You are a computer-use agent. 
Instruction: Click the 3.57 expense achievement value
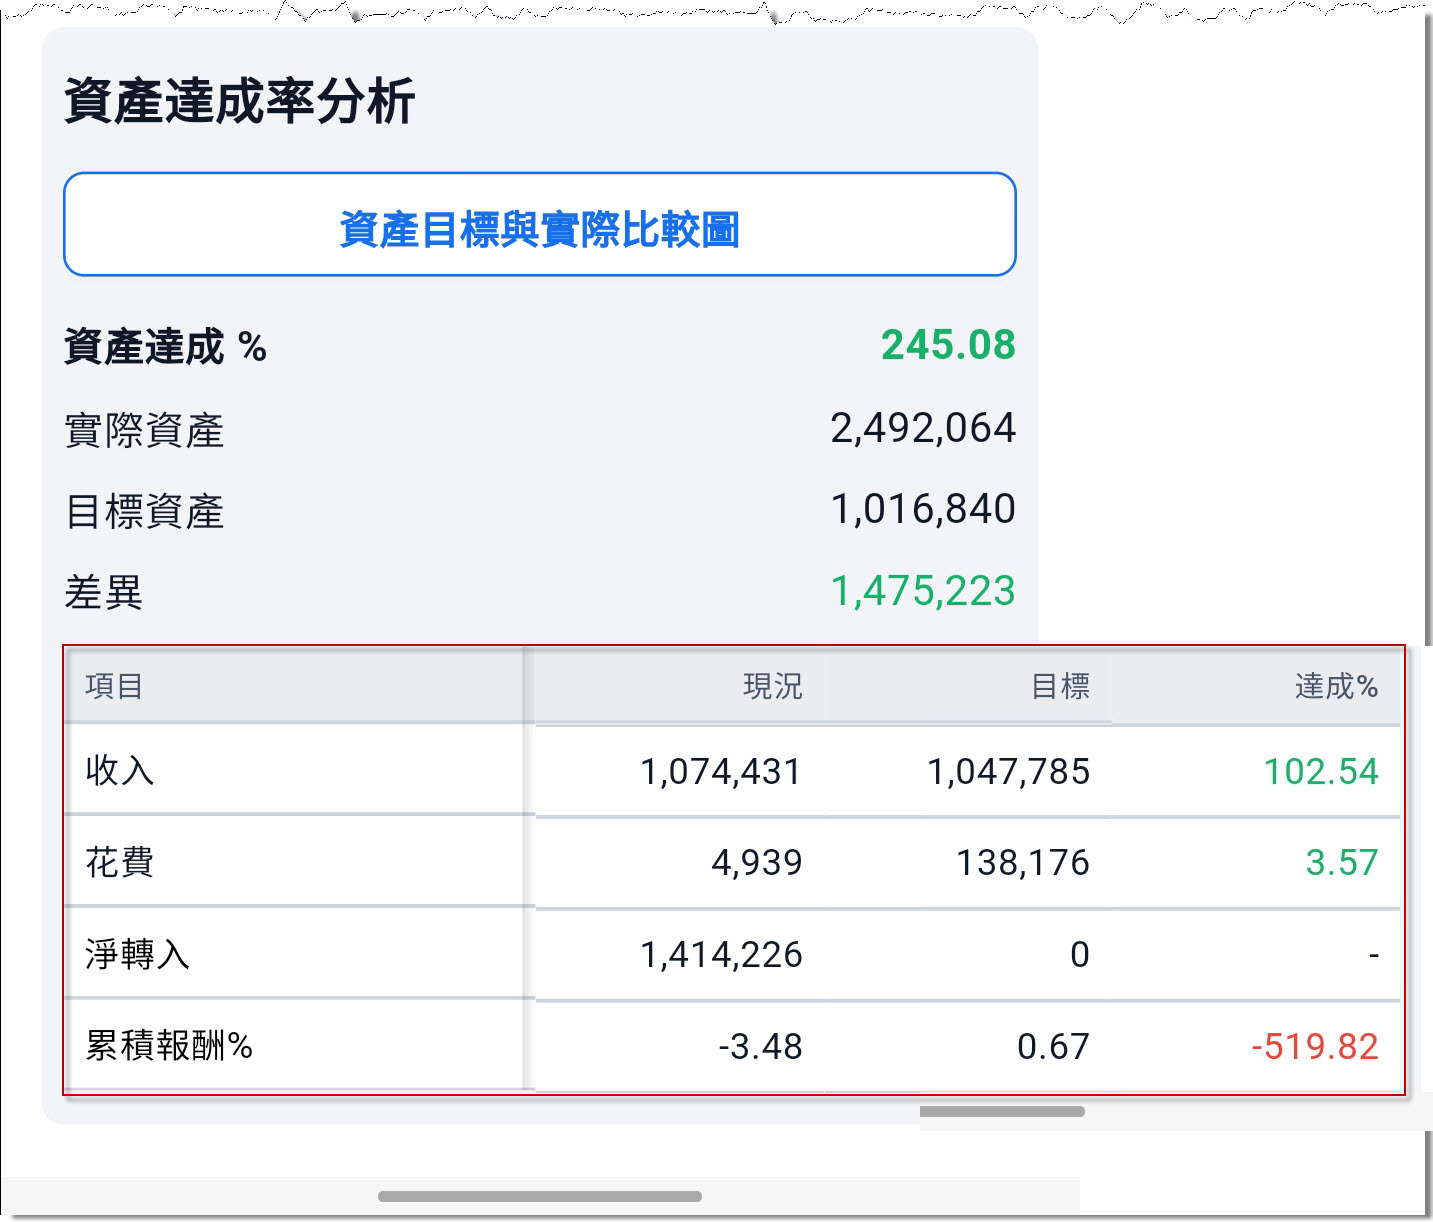(x=1342, y=862)
